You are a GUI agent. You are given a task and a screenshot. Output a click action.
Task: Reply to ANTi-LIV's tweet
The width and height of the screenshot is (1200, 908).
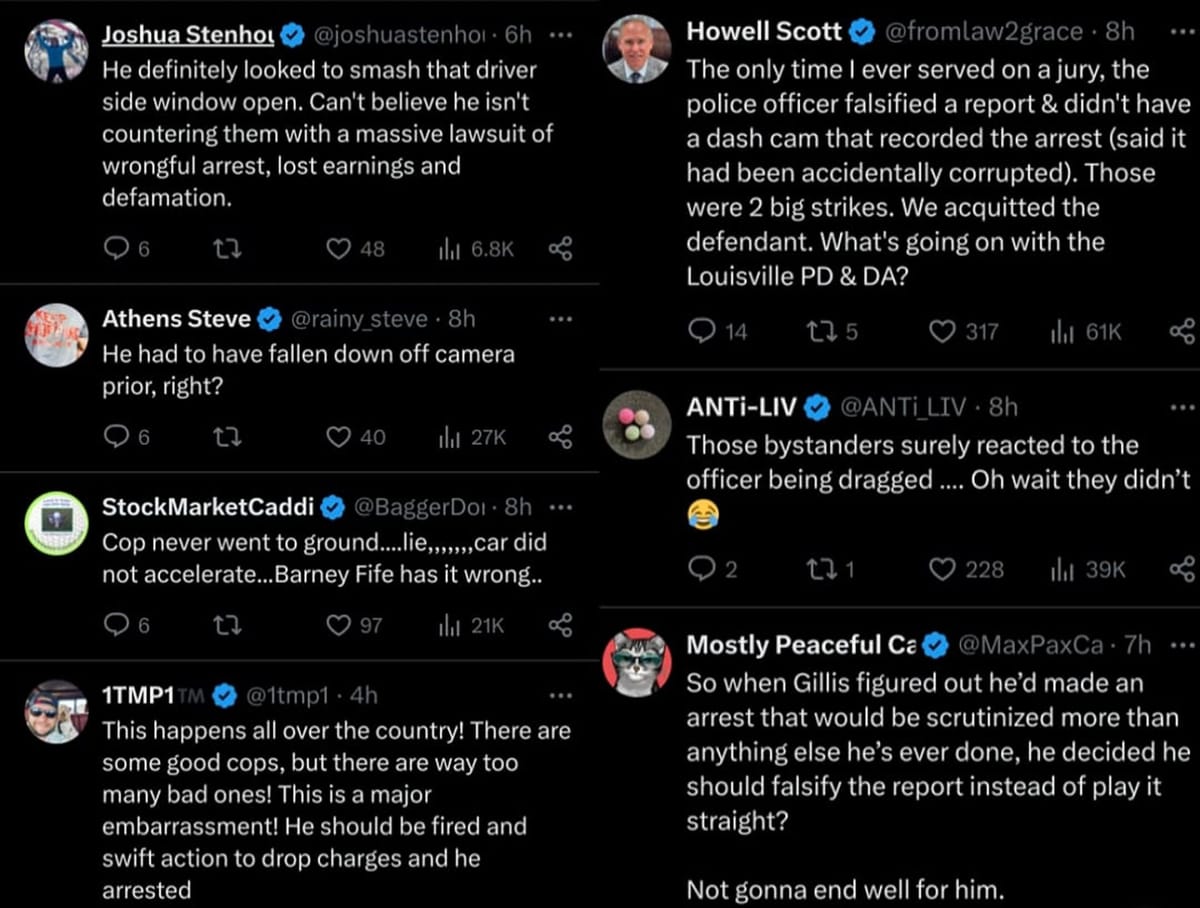point(702,569)
